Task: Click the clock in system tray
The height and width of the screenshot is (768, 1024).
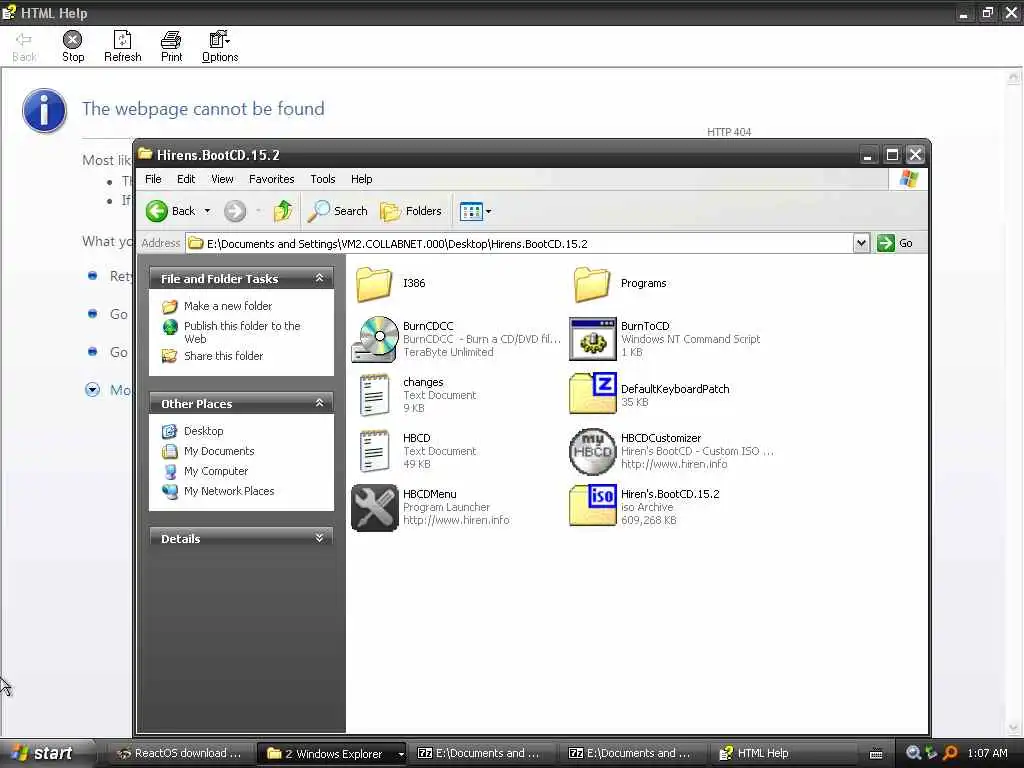Action: [x=987, y=753]
